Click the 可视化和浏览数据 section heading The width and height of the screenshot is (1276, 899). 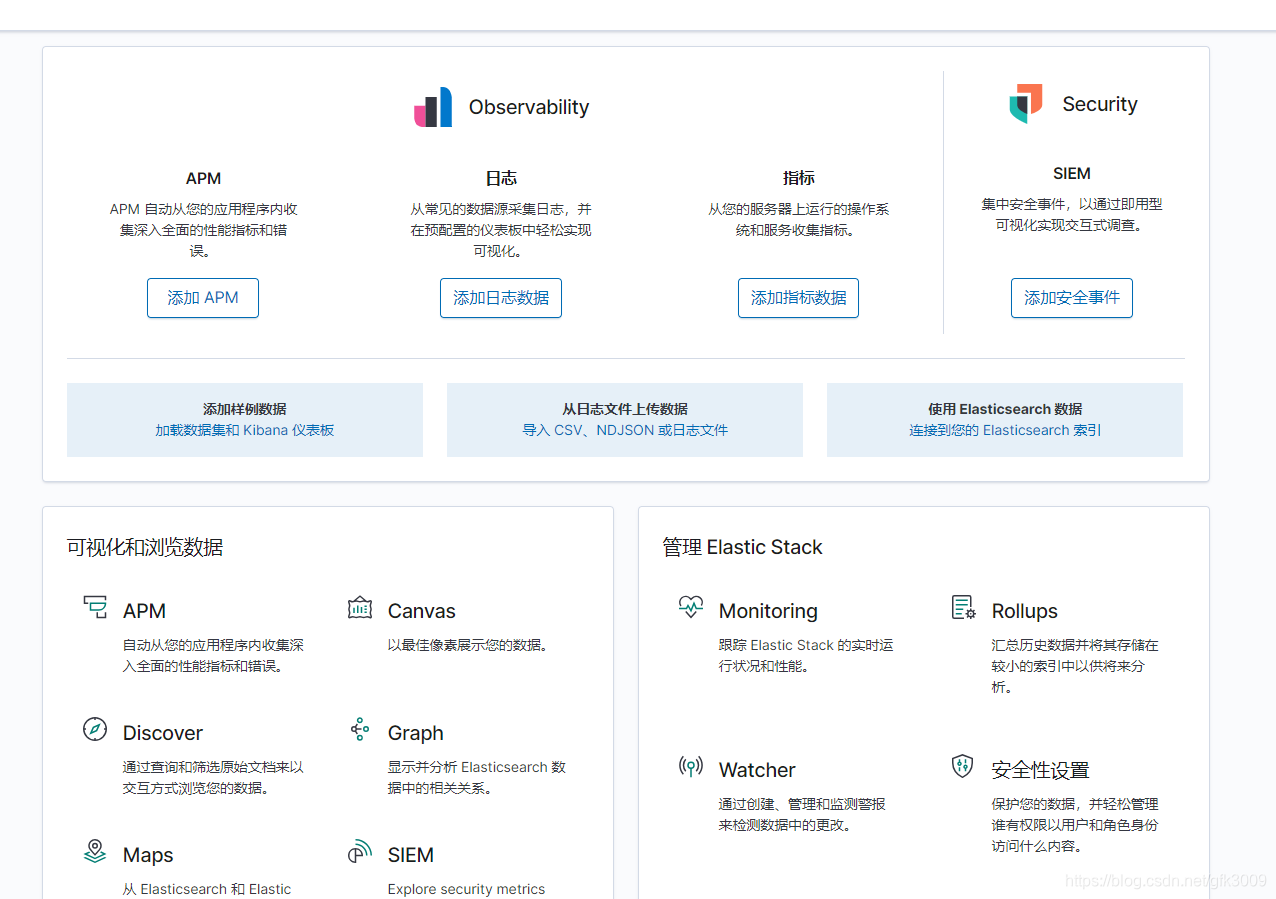pos(145,547)
